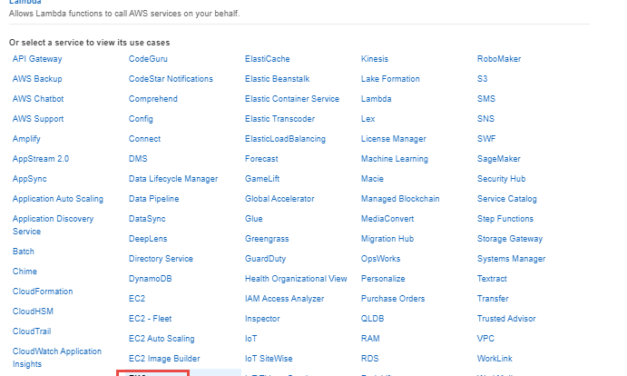Viewport: 627px width, 376px height.
Task: Choose Directory Service link
Action: (x=161, y=259)
